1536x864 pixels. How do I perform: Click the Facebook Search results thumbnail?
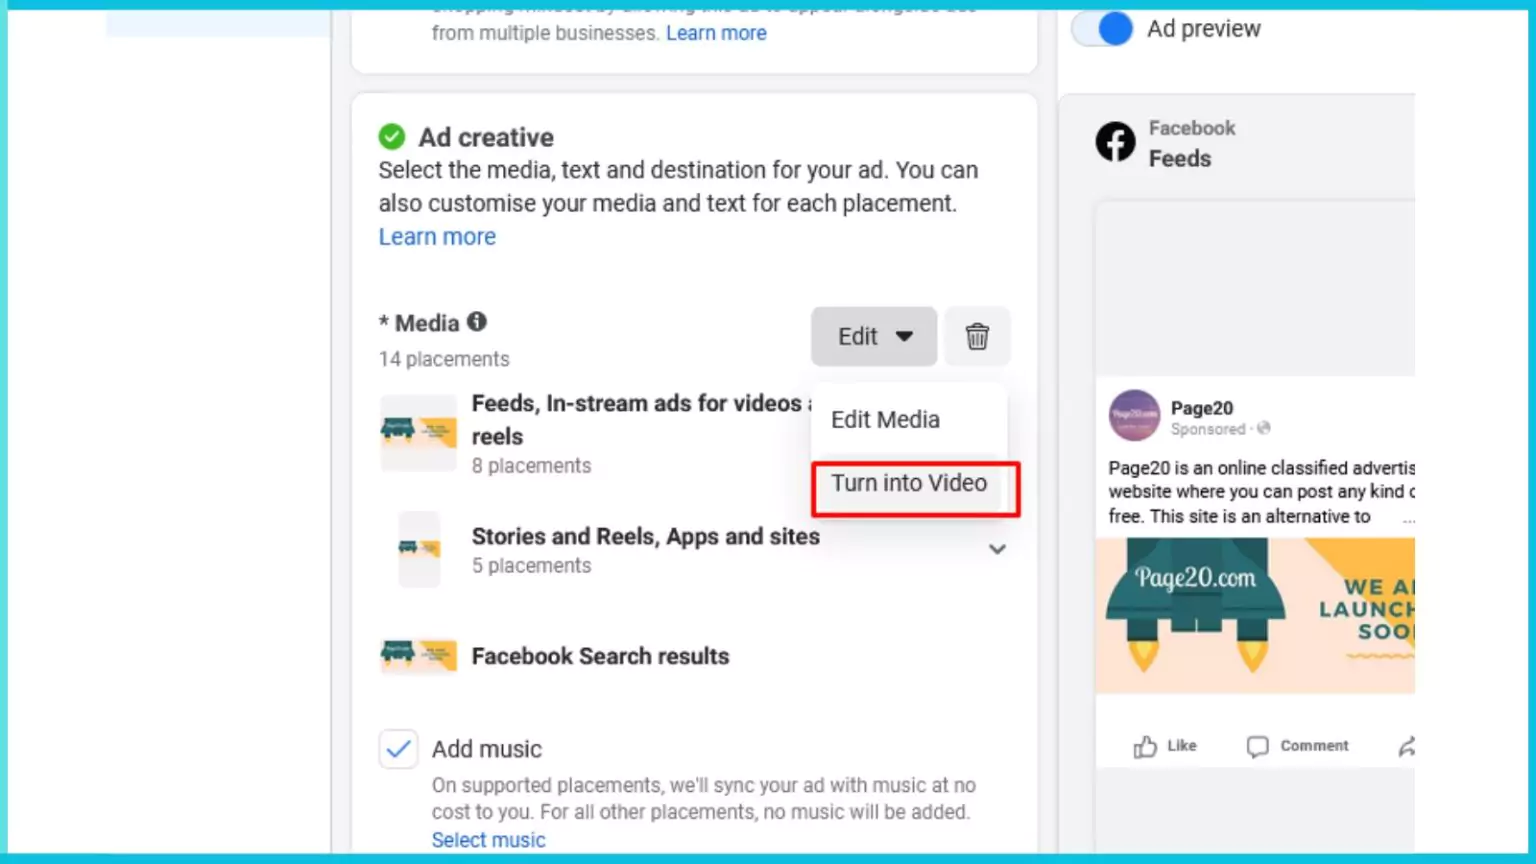[418, 655]
